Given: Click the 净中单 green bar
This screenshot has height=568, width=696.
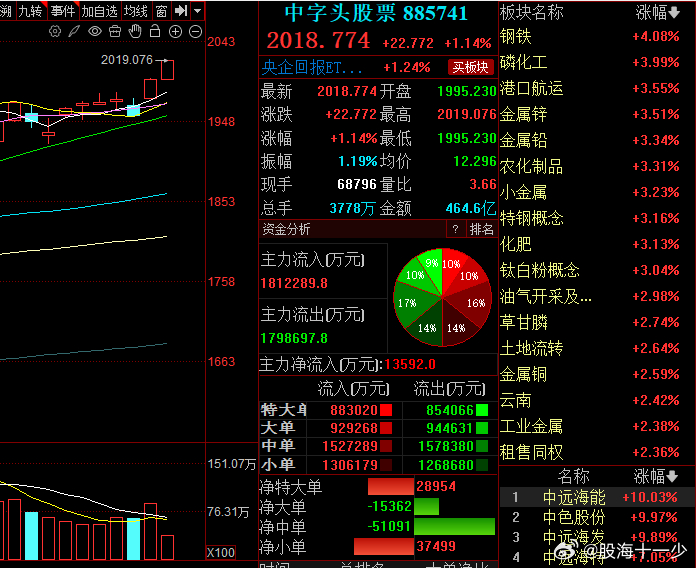Looking at the screenshot, I should (454, 526).
